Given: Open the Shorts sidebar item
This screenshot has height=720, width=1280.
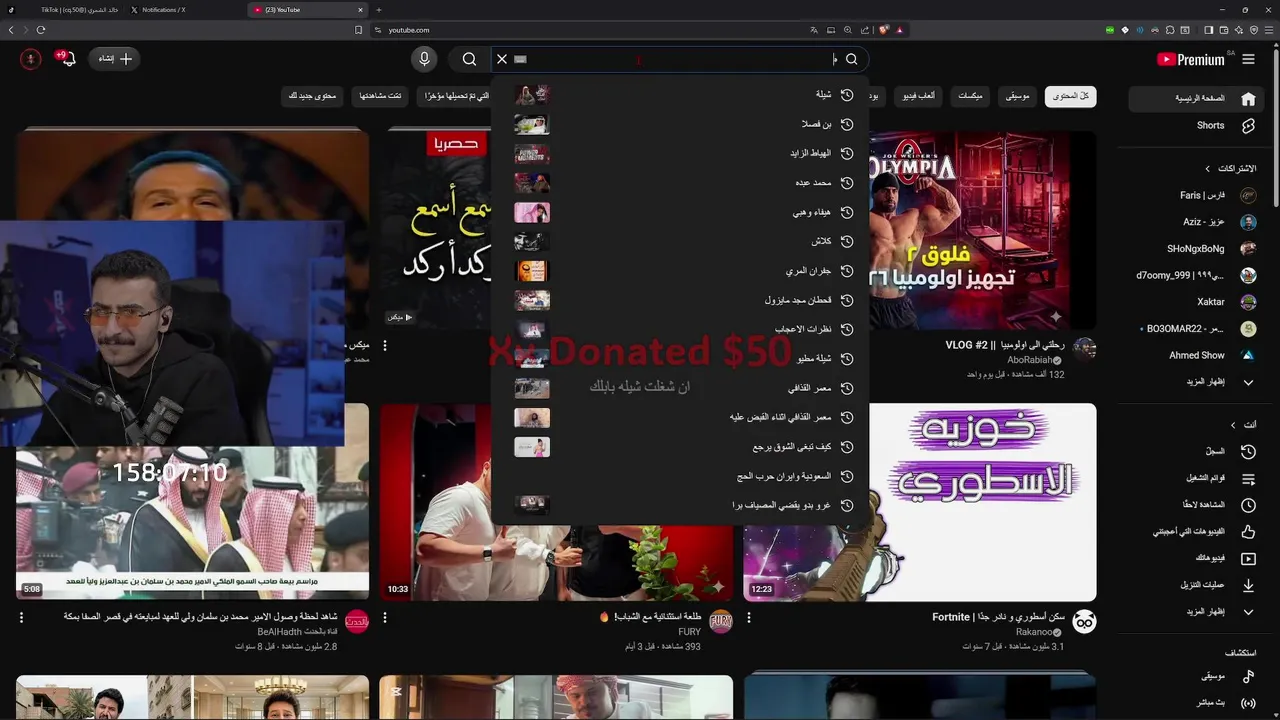Looking at the screenshot, I should [x=1194, y=126].
